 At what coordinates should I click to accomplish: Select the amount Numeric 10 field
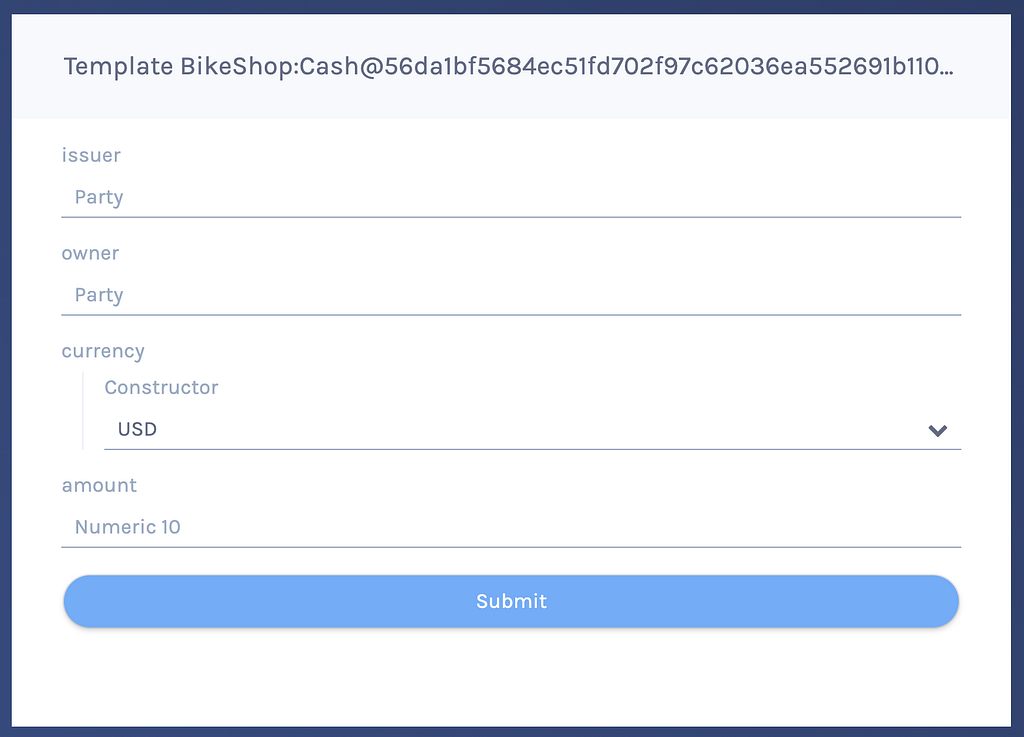point(511,527)
